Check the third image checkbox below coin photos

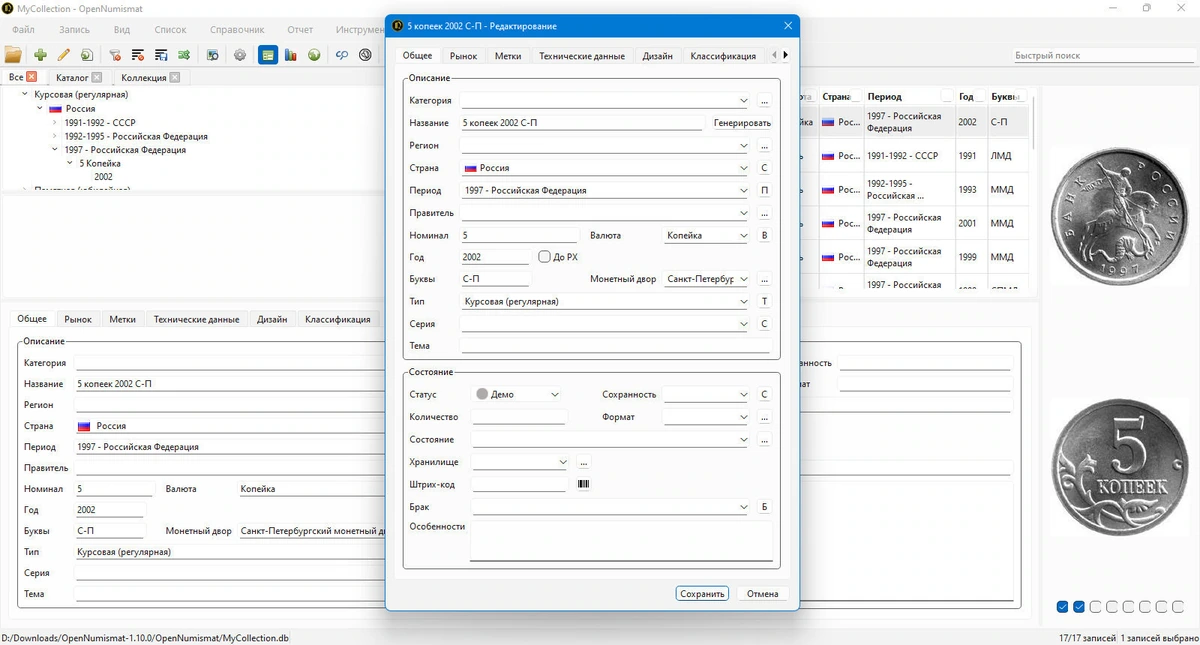coord(1095,606)
